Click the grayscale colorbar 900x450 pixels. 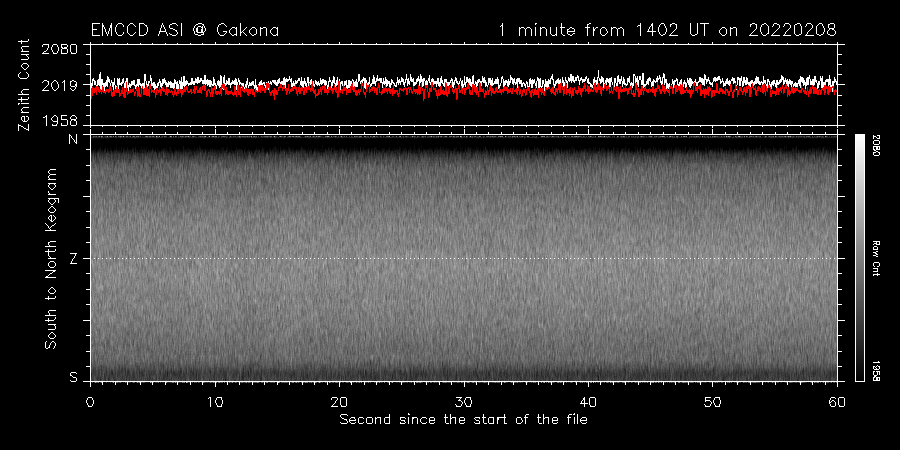859,258
